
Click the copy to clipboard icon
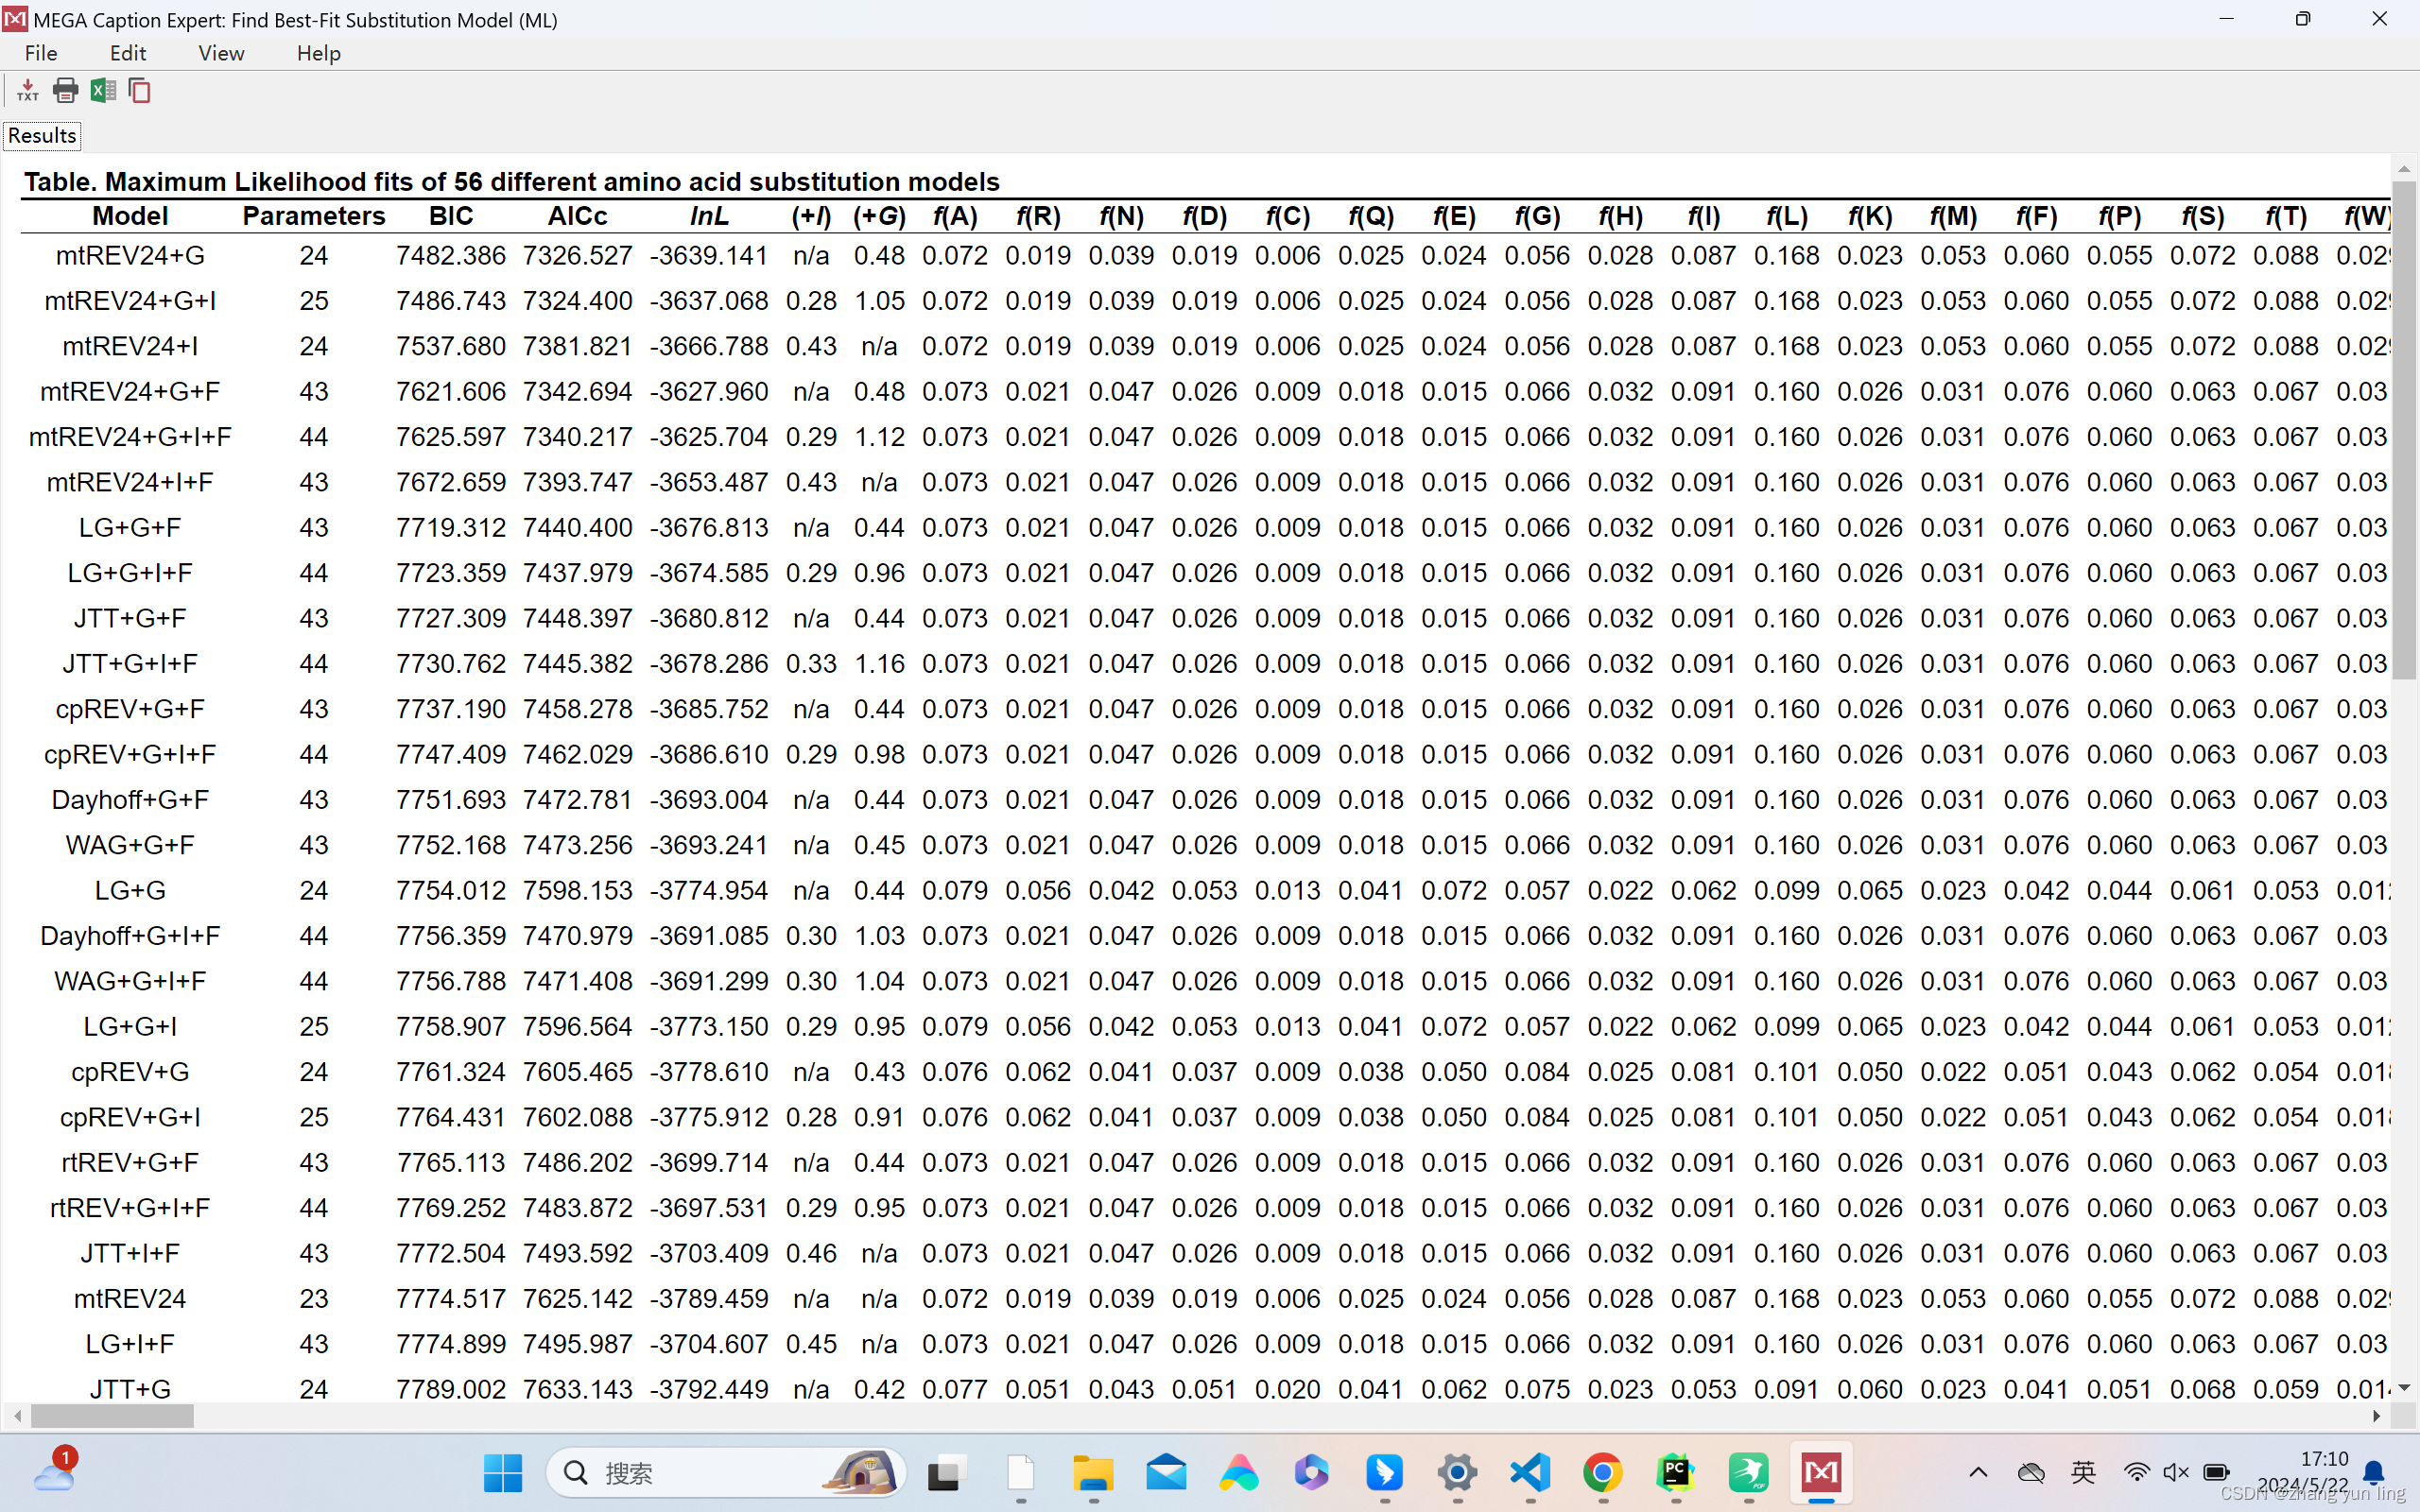pyautogui.click(x=140, y=91)
